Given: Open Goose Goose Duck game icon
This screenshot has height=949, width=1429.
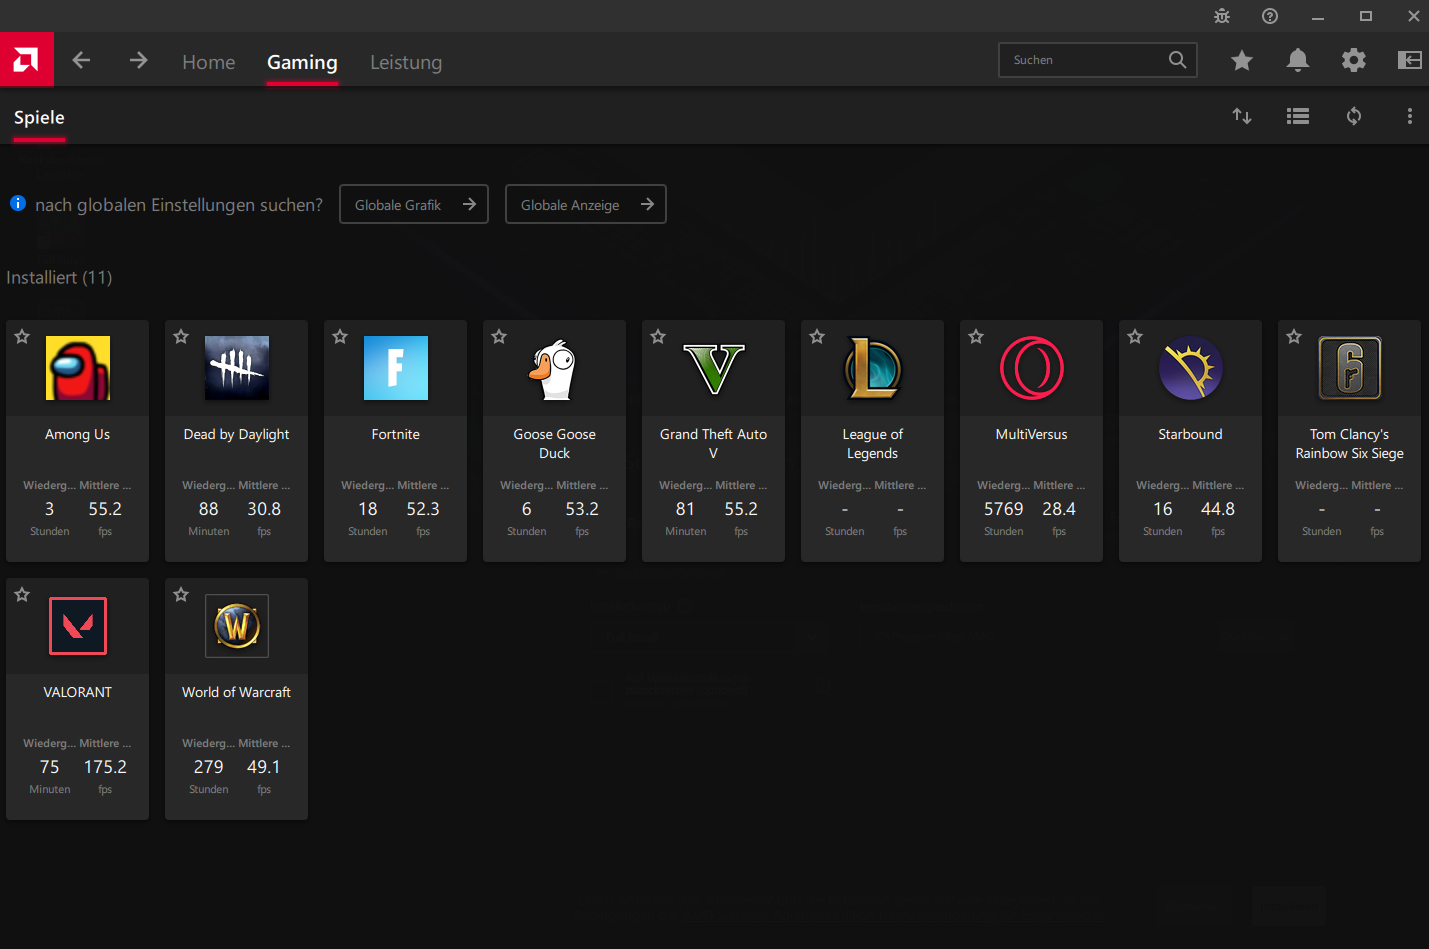Looking at the screenshot, I should tap(555, 368).
